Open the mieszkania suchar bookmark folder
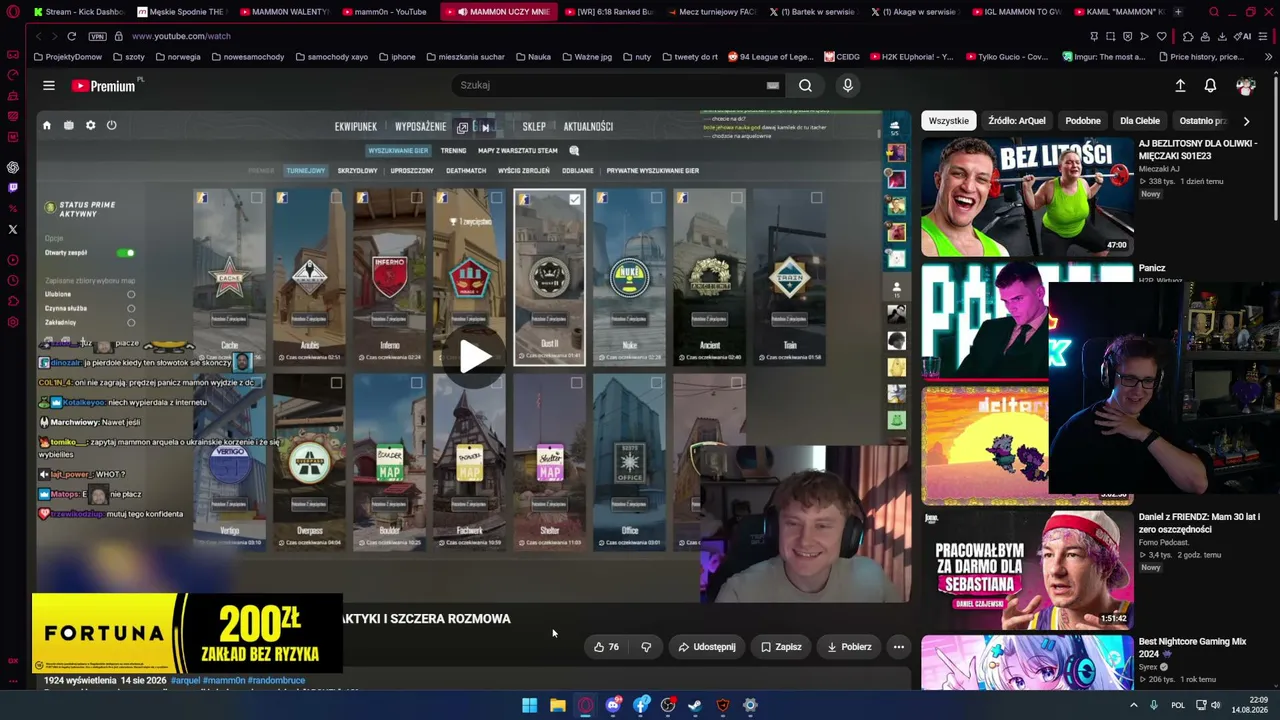Screen dimensions: 1280x720 (465, 57)
